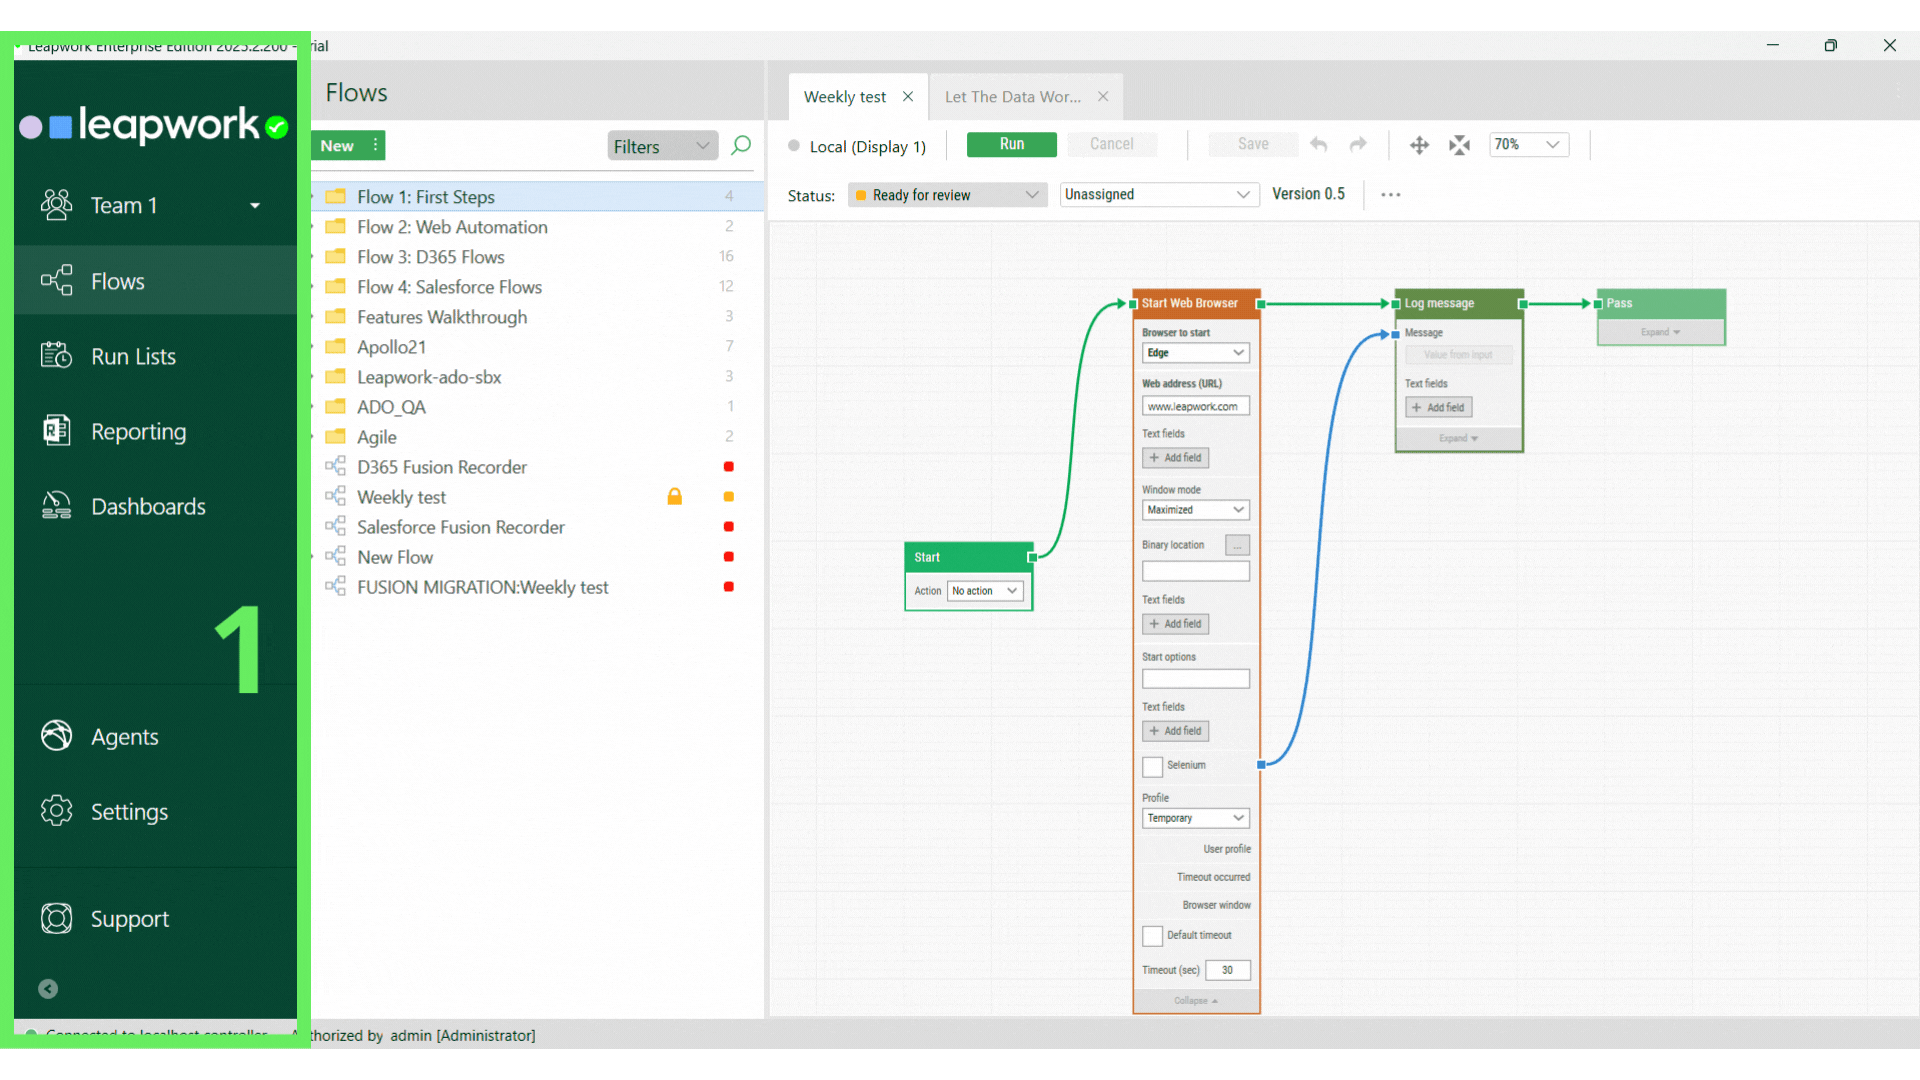
Task: Check the Default timeout option
Action: tap(1152, 936)
